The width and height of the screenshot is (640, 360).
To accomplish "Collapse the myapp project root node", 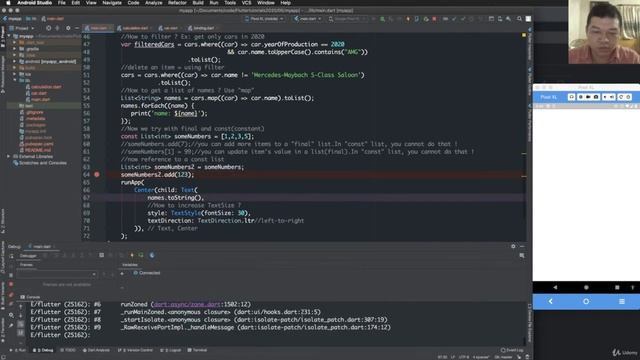I will (x=9, y=36).
